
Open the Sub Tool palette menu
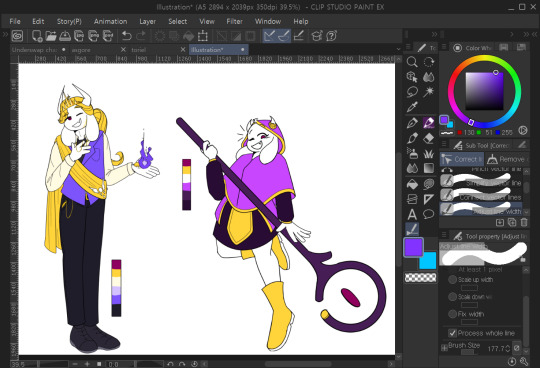point(444,145)
